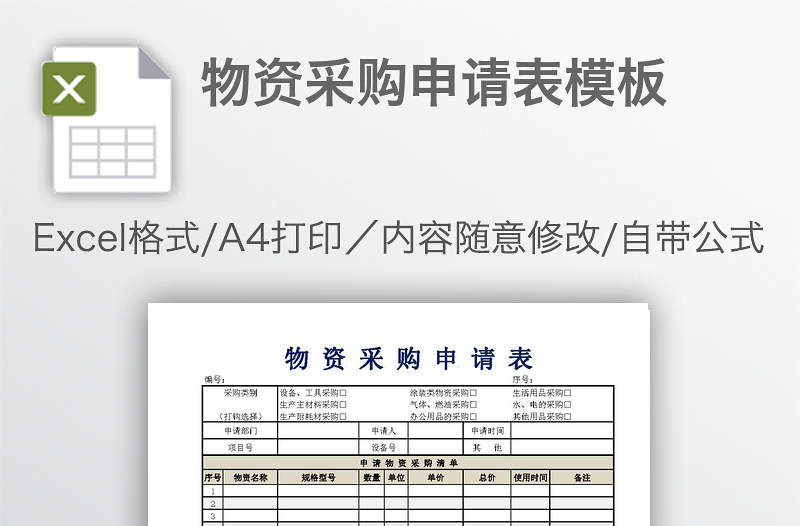Screen dimensions: 800x526
Task: Tick the 生活用品采购 checkbox
Action: (x=567, y=393)
